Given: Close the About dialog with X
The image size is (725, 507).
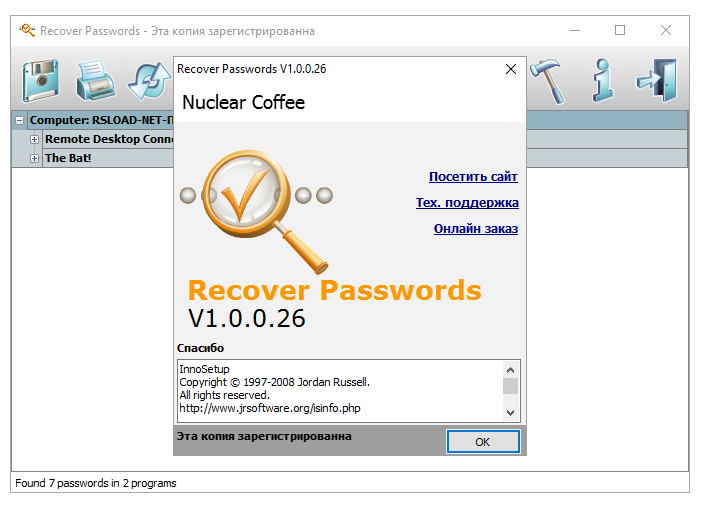Looking at the screenshot, I should click(x=511, y=69).
